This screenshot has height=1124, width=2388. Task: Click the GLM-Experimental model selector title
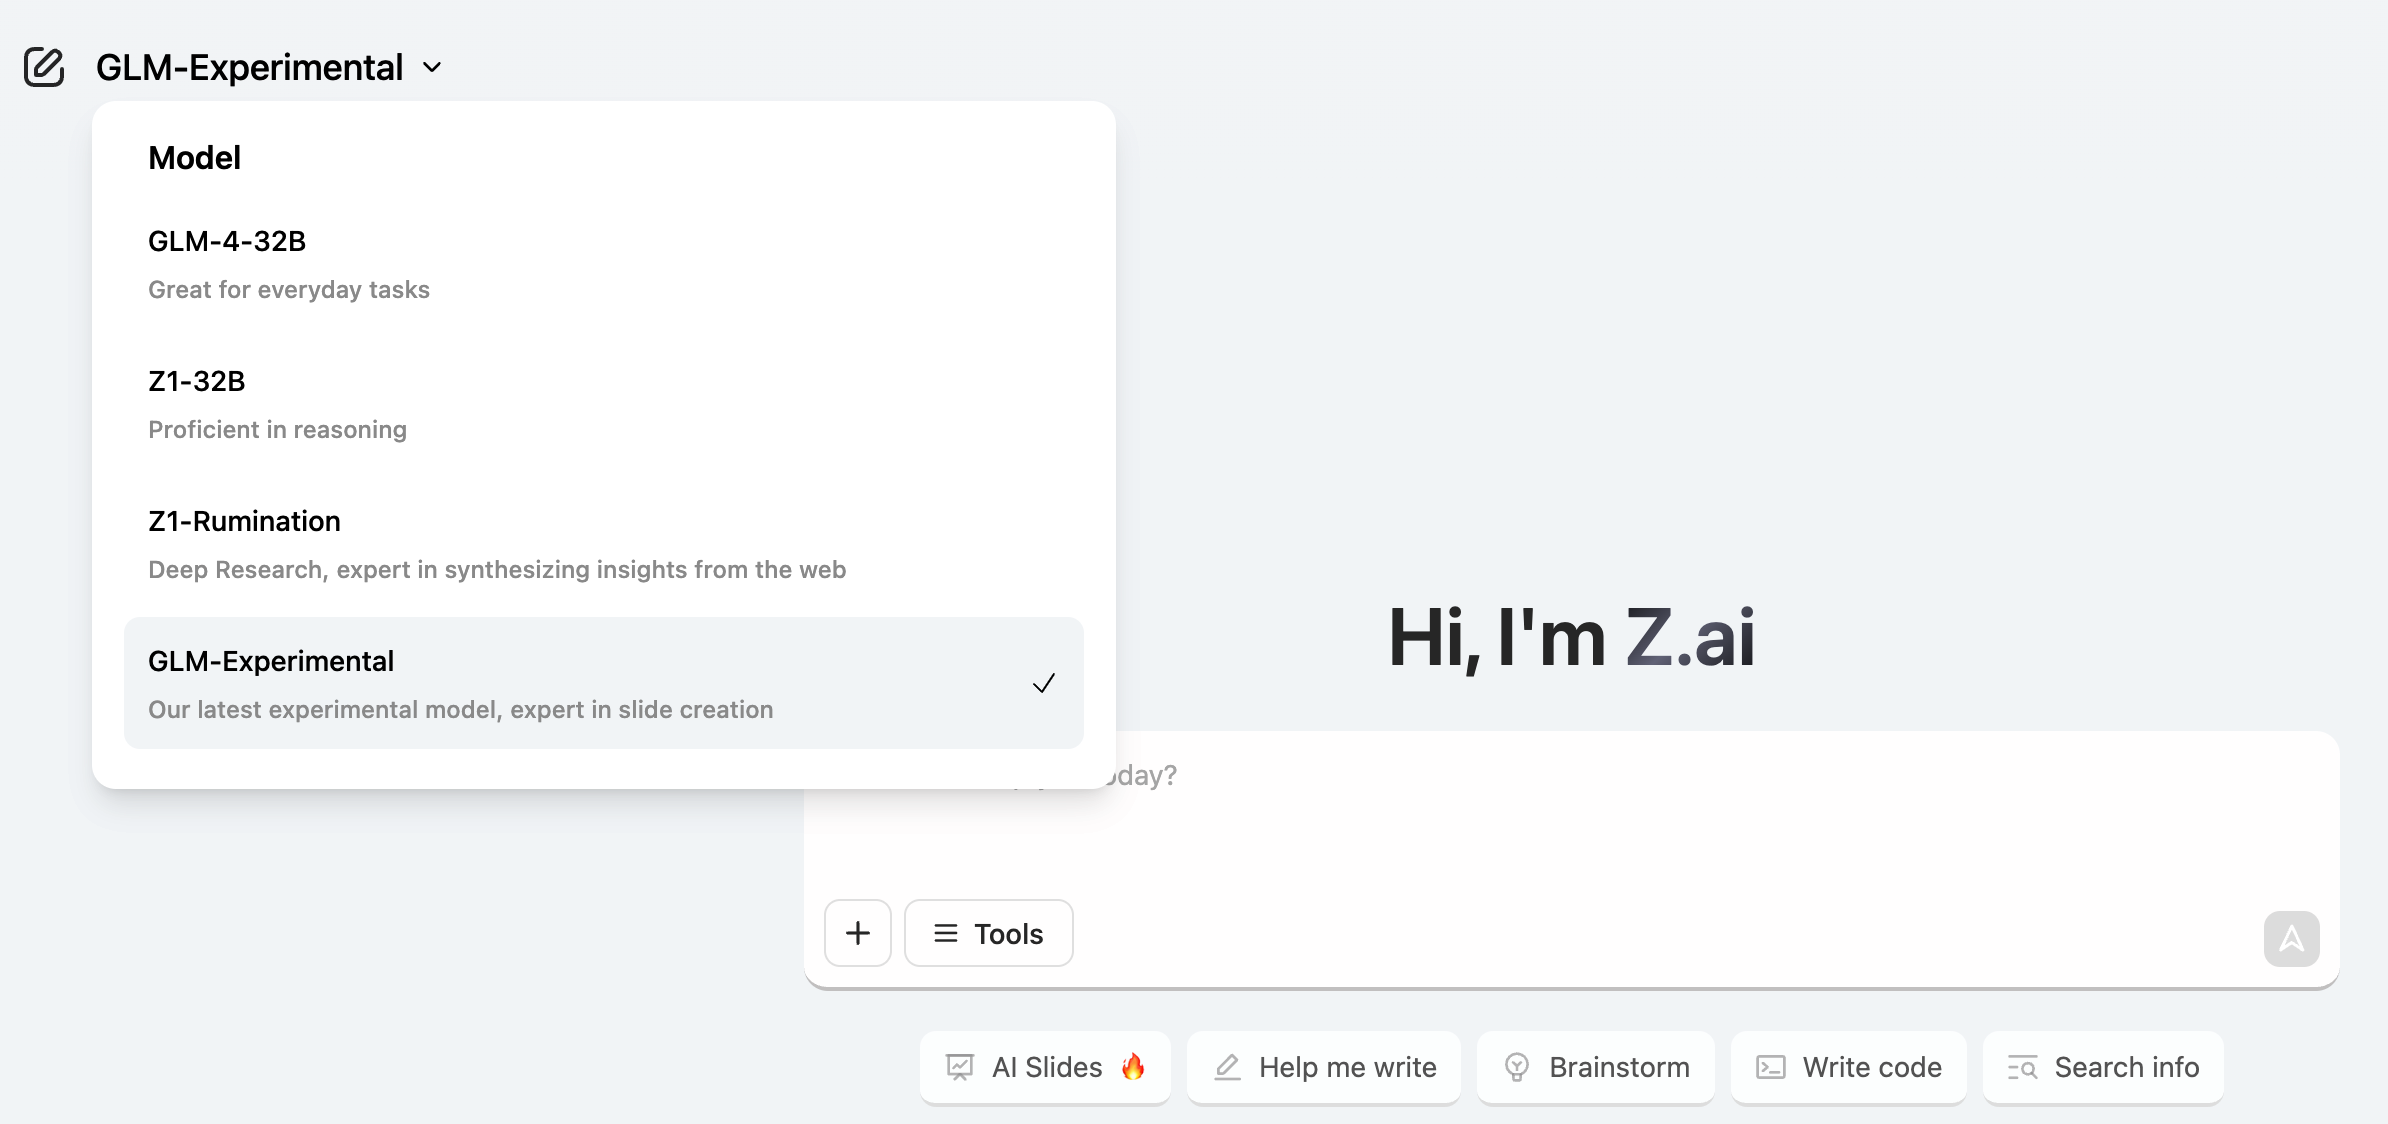click(x=250, y=67)
